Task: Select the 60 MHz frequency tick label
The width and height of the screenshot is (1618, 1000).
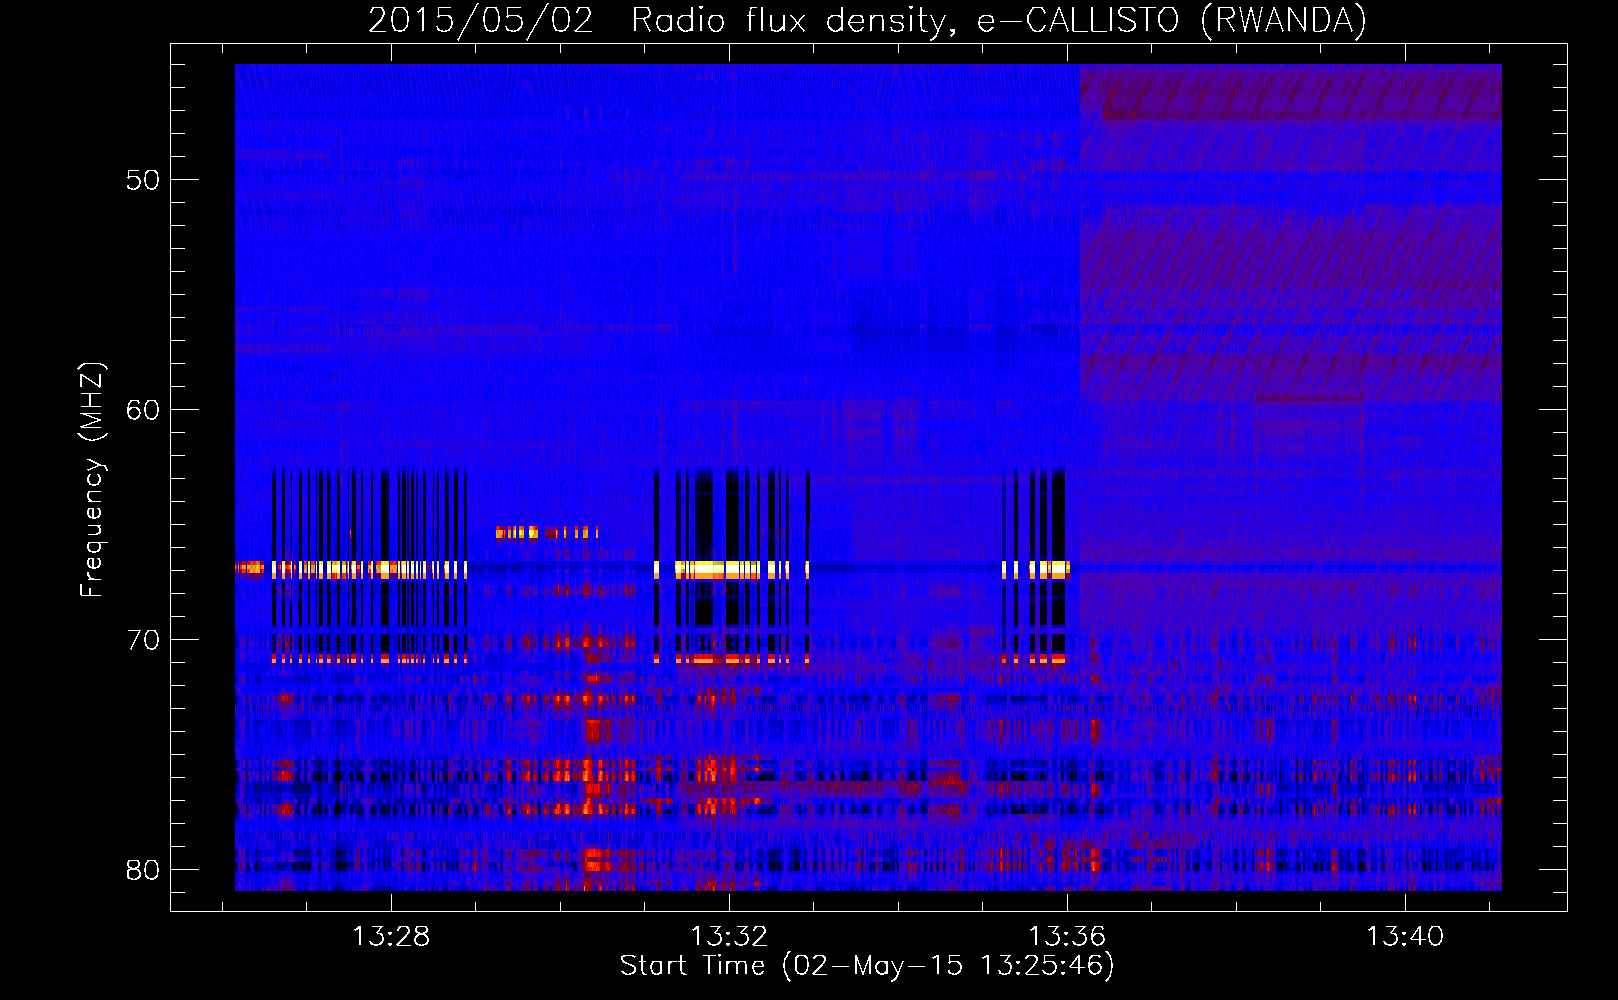Action: coord(143,410)
